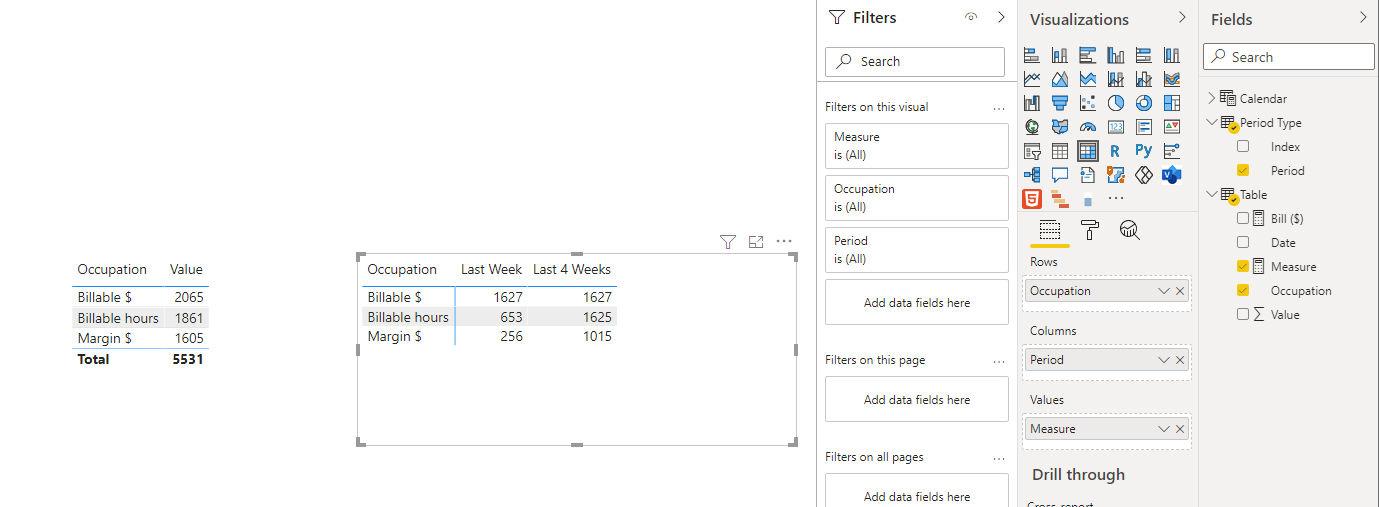Open focus mode for the matrix visual
The height and width of the screenshot is (507, 1379).
756,242
